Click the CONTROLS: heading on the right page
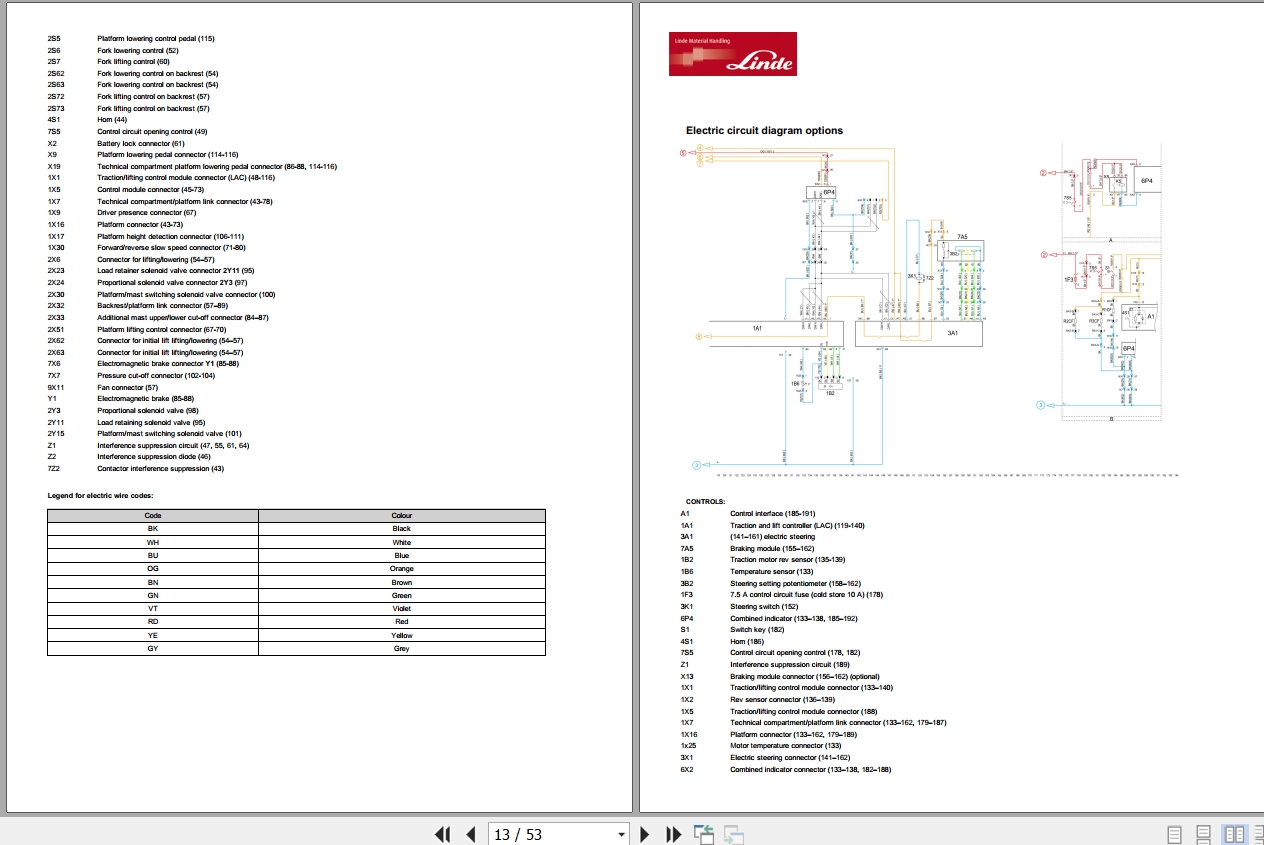Viewport: 1264px width, 845px height. (x=705, y=502)
